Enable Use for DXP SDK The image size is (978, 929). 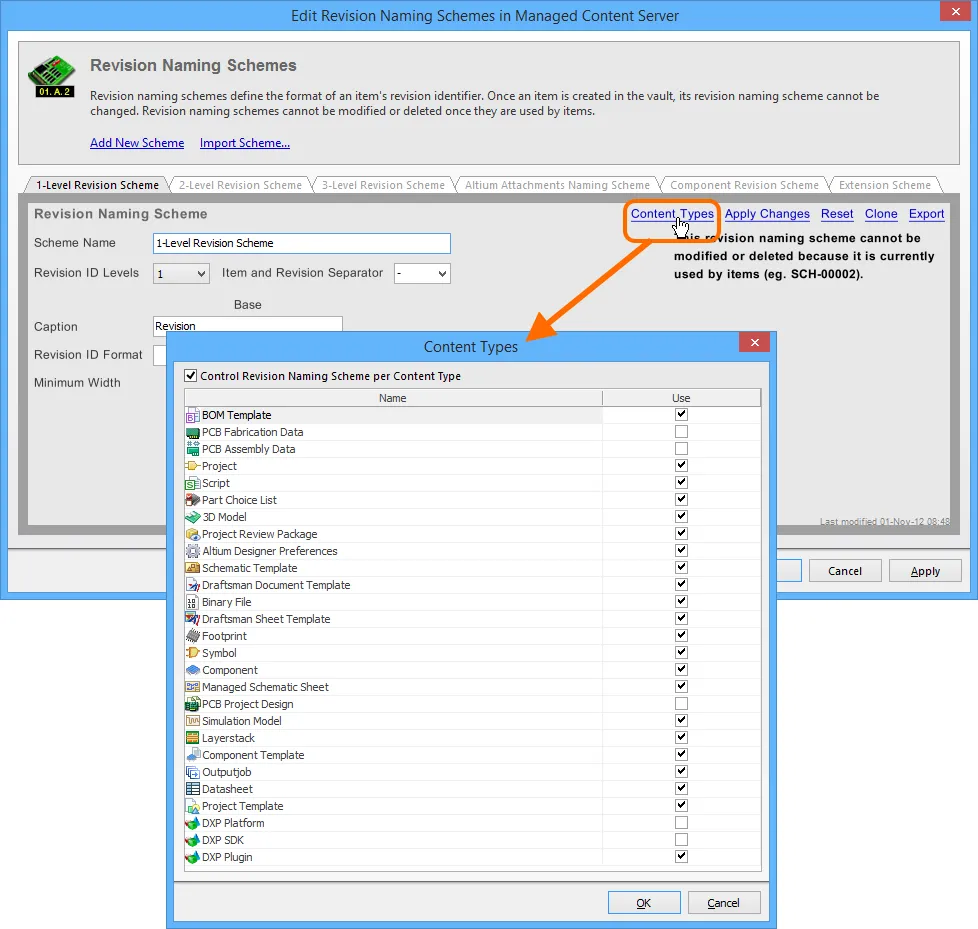coord(681,840)
